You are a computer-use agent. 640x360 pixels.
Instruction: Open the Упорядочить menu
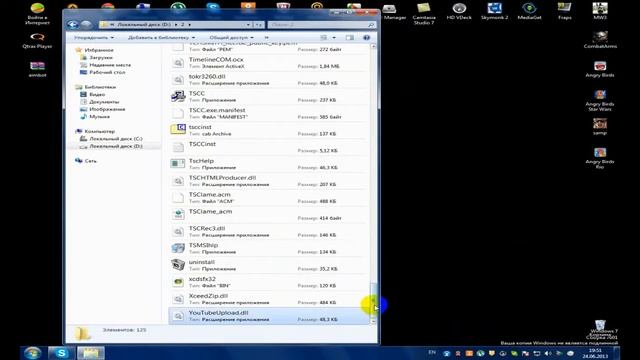94,38
